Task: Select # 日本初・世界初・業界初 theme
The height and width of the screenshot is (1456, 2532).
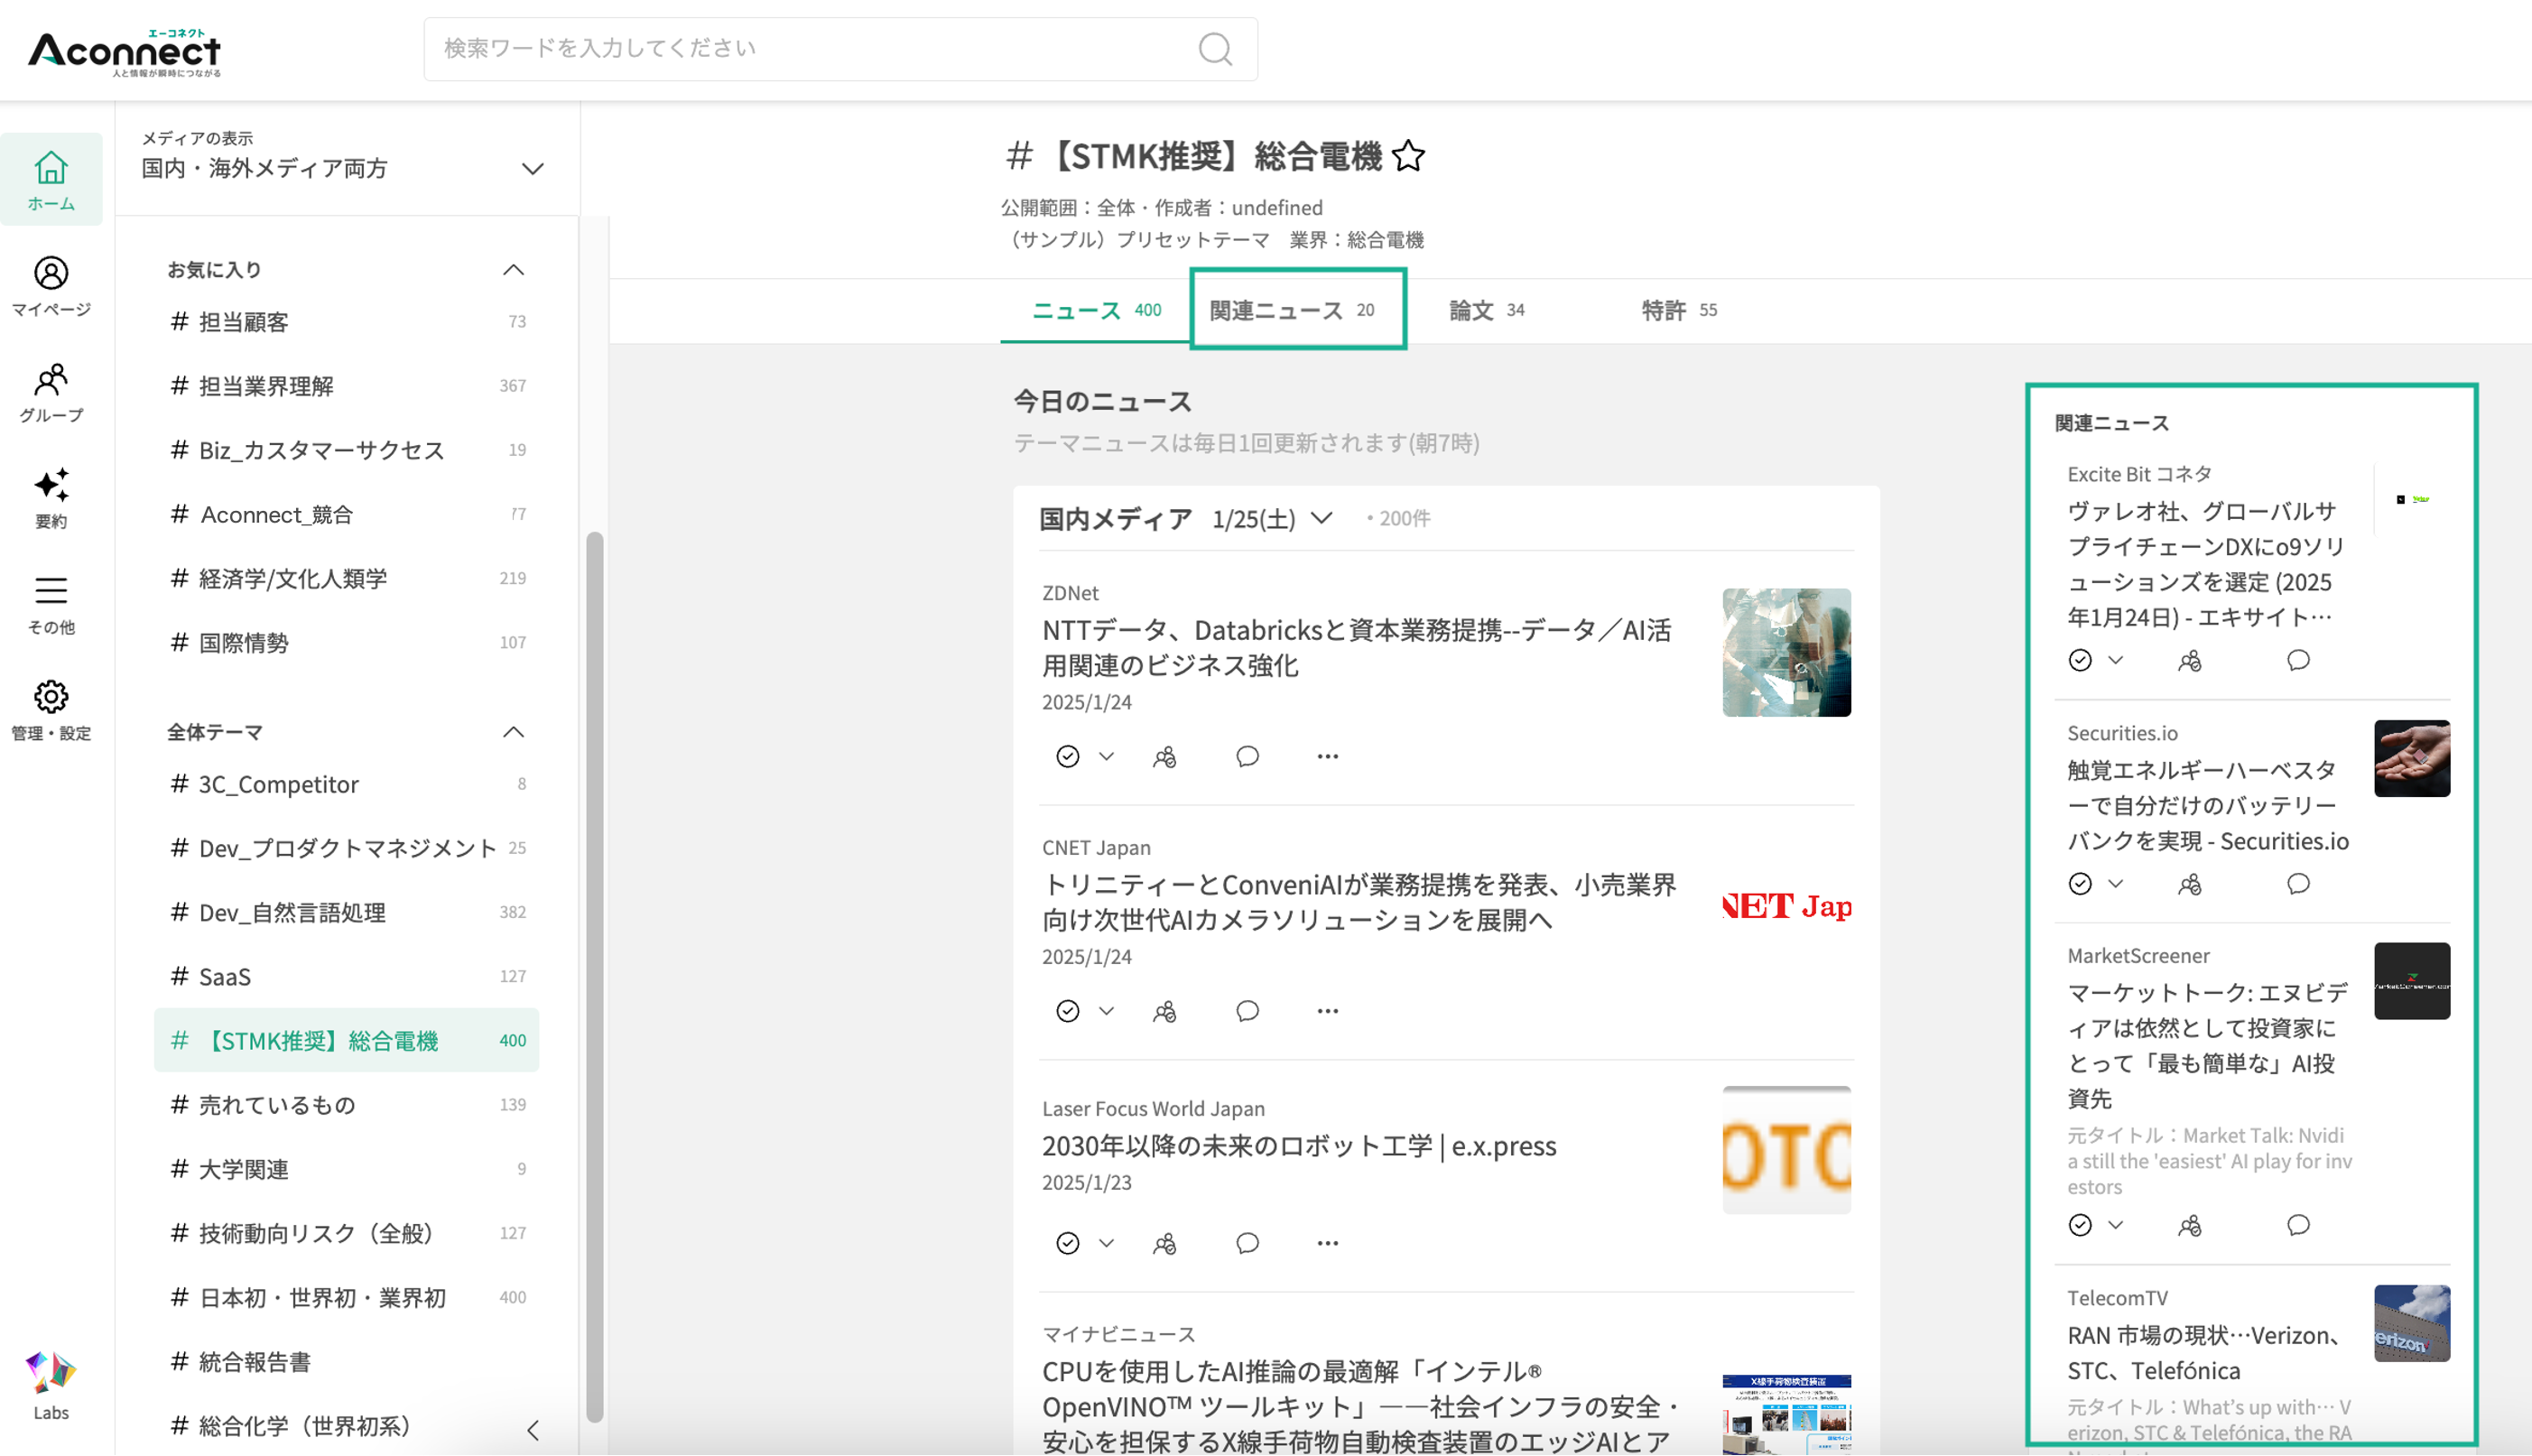Action: tap(346, 1297)
